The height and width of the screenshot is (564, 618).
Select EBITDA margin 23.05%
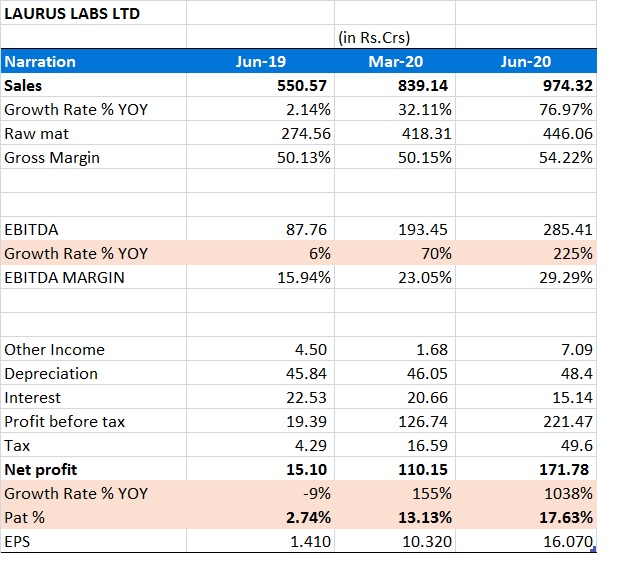point(395,277)
